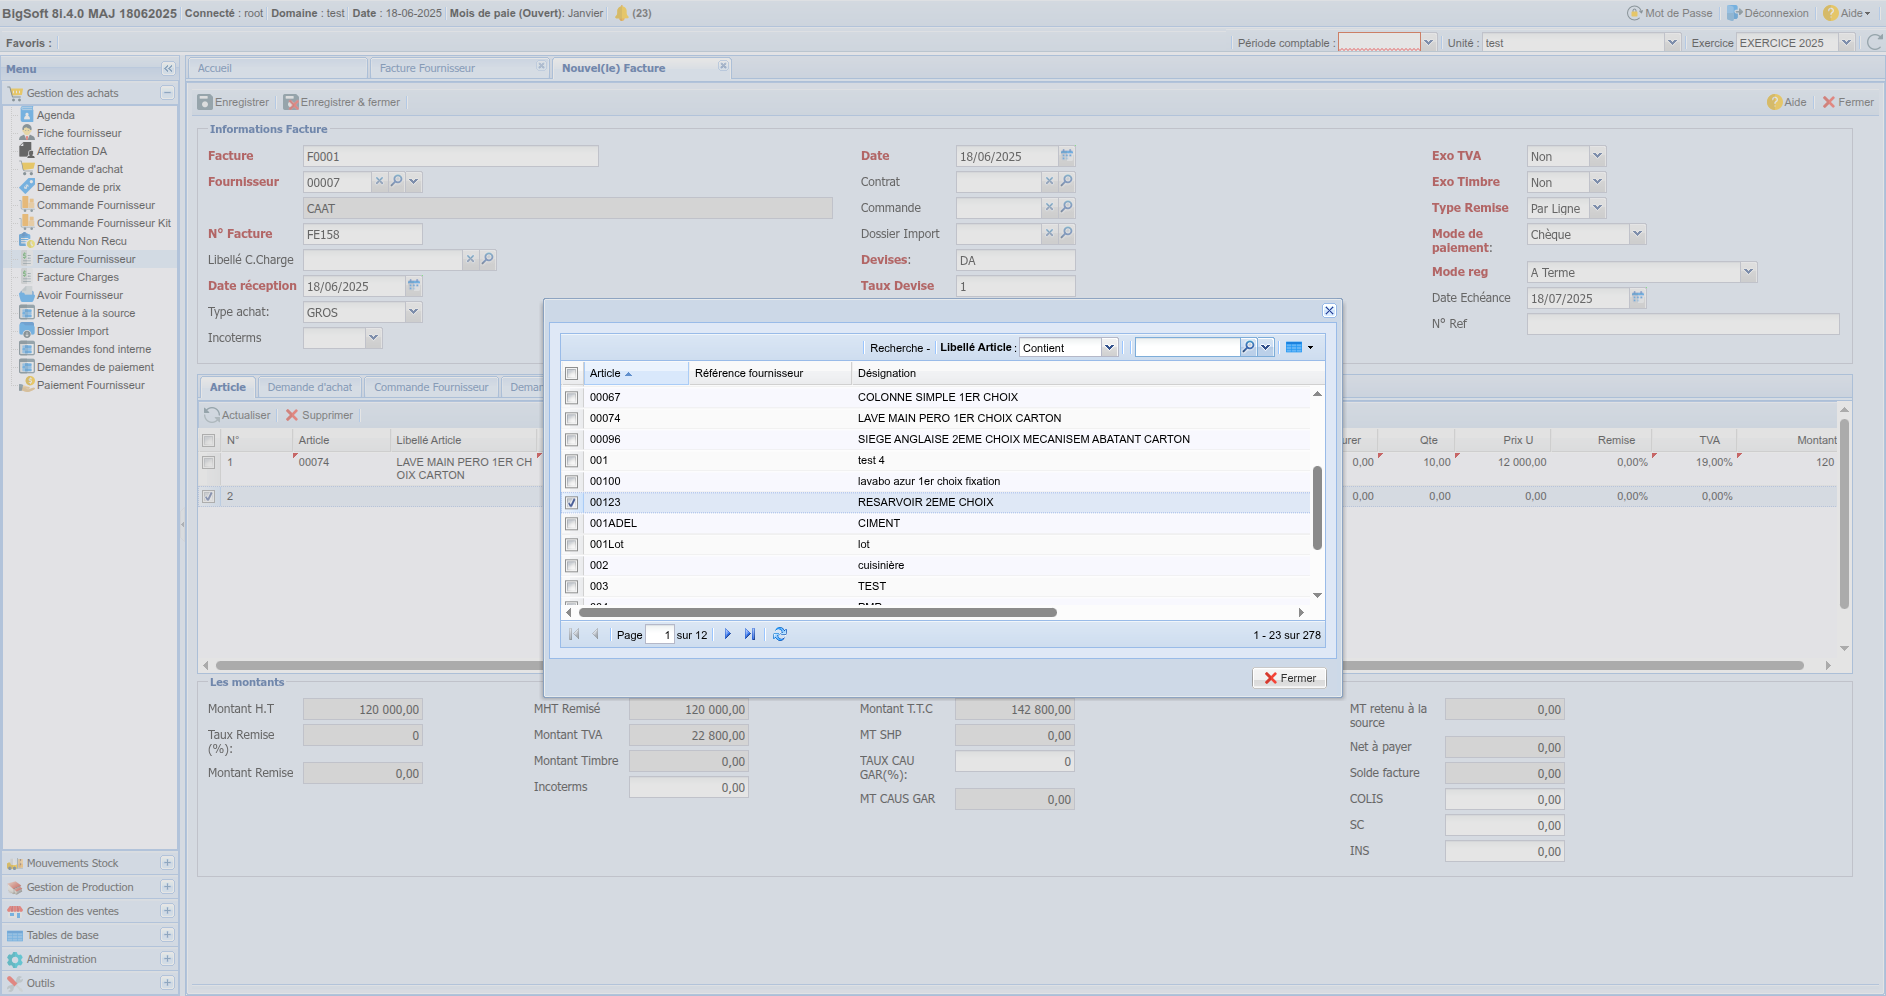Click the Fermer button in the popup
Screen dimensions: 1886x996
coord(1290,678)
